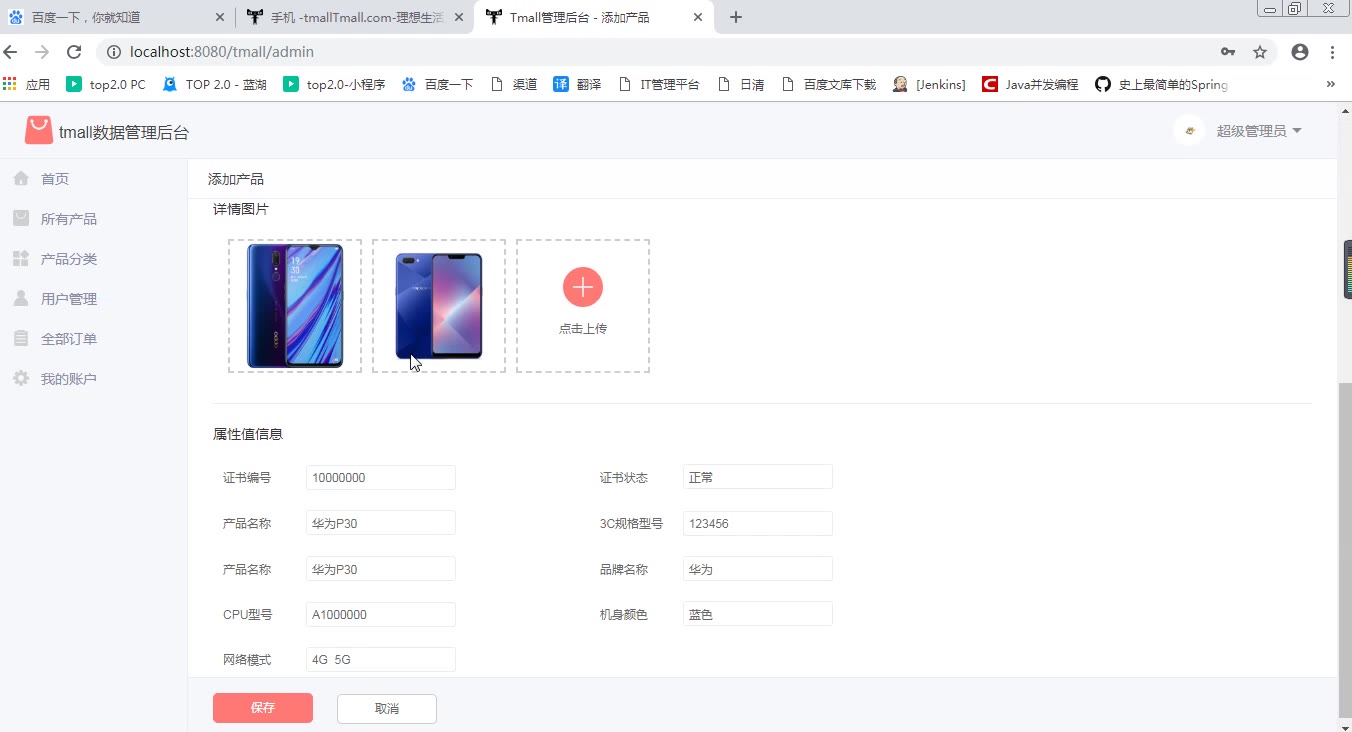
Task: Click the page vertical scrollbar thumb
Action: point(1345,550)
